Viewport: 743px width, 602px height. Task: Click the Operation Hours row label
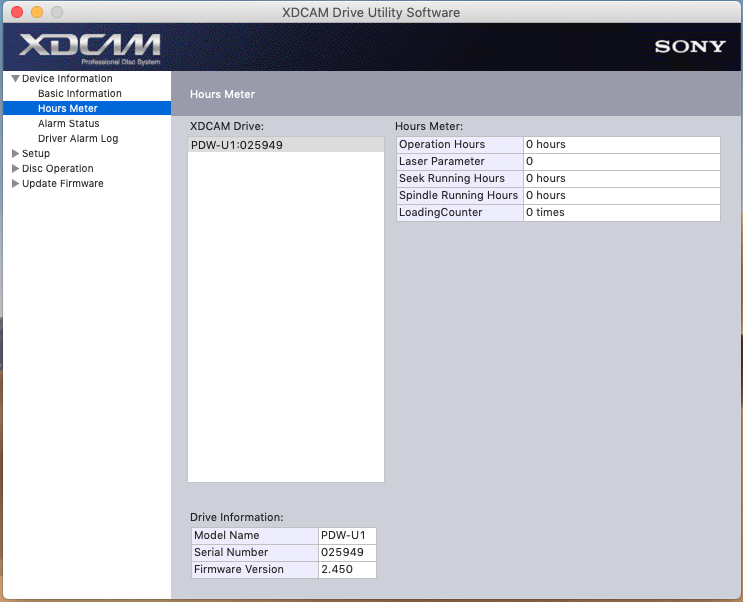[x=460, y=145]
